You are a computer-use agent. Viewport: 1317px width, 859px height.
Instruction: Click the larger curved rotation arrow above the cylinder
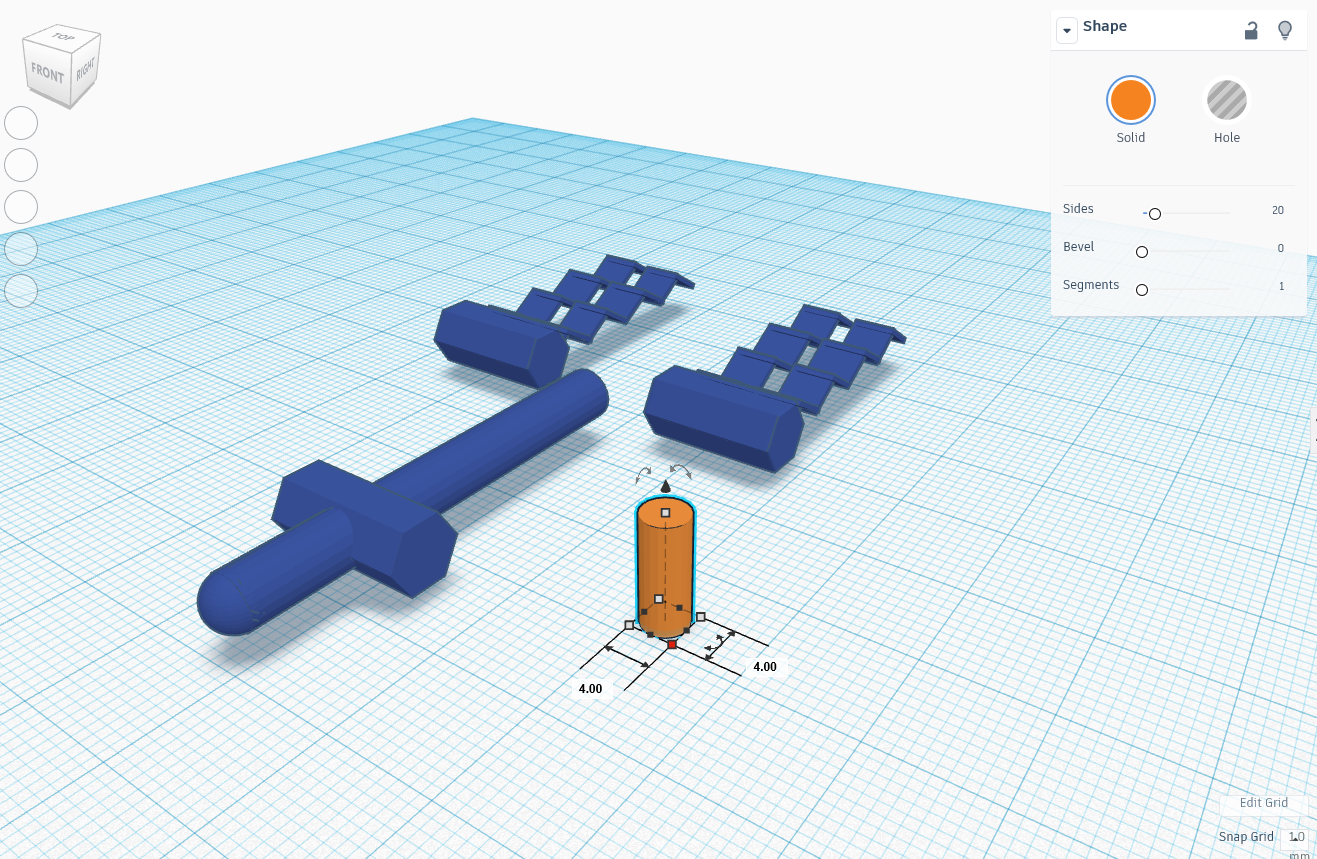point(681,470)
